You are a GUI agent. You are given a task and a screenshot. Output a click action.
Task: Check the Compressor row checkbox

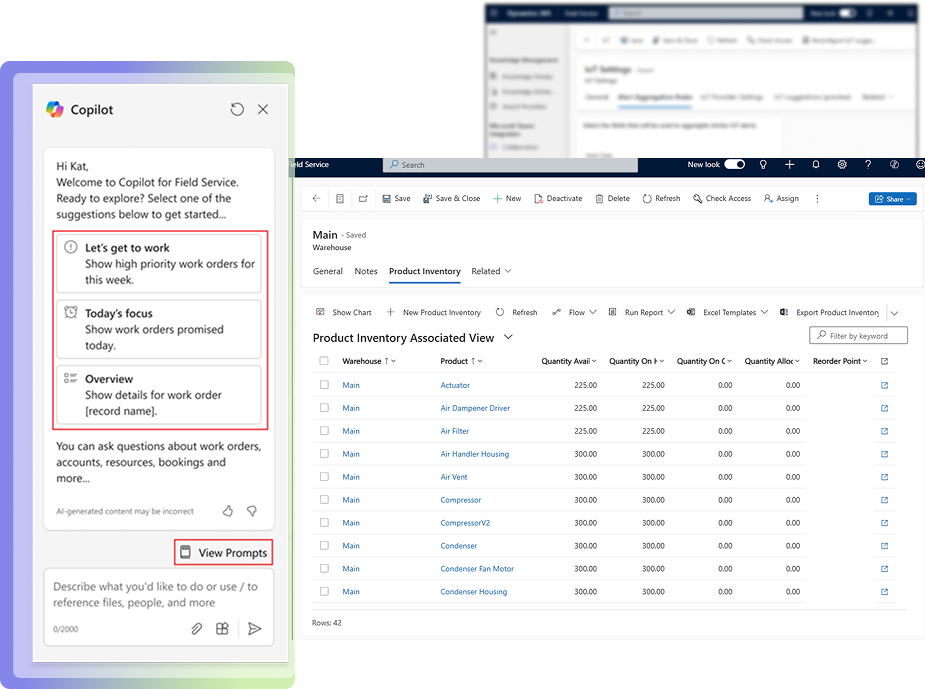(x=324, y=500)
